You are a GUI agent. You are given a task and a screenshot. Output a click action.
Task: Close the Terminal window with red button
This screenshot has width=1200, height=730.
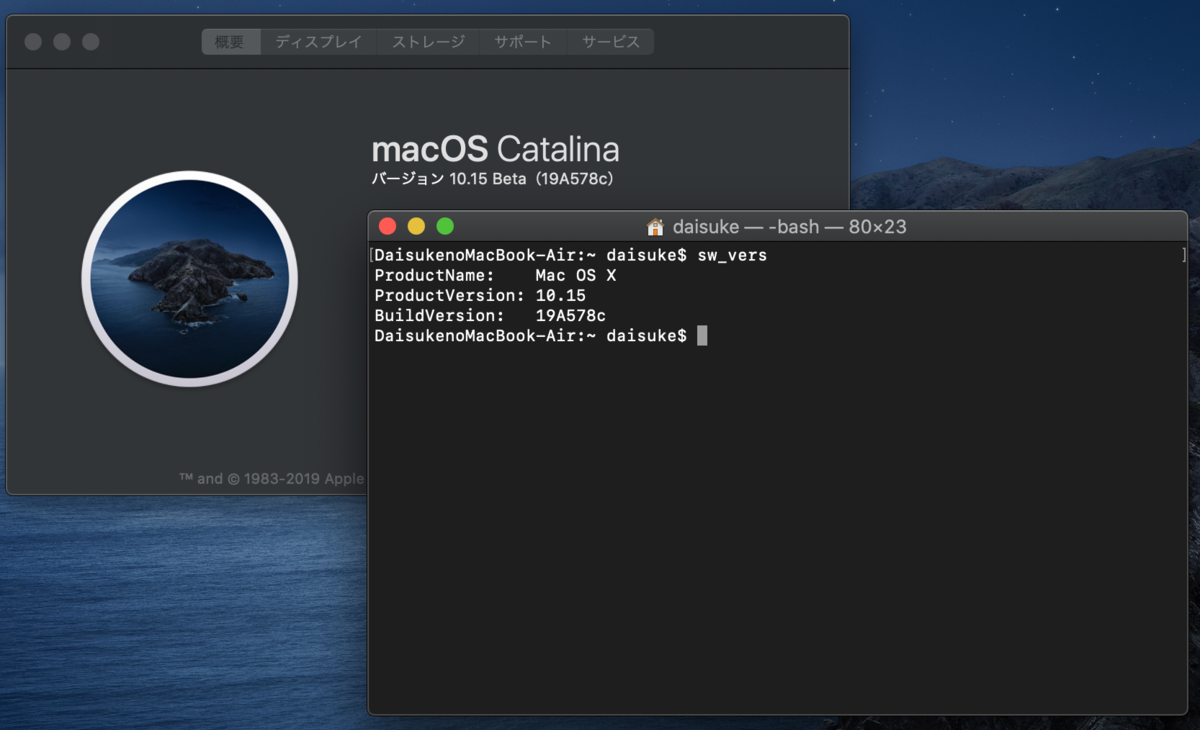(388, 227)
